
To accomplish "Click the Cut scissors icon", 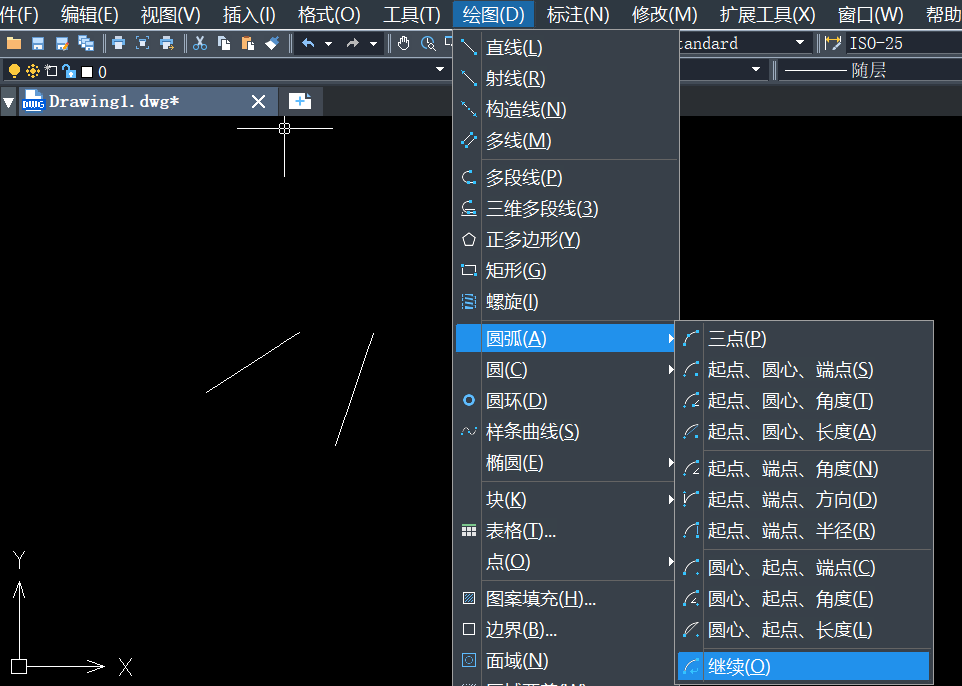I will (x=199, y=44).
